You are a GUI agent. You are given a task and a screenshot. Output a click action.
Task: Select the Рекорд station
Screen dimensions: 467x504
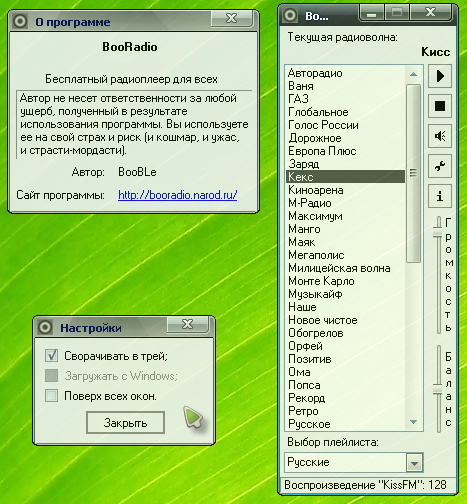point(345,398)
